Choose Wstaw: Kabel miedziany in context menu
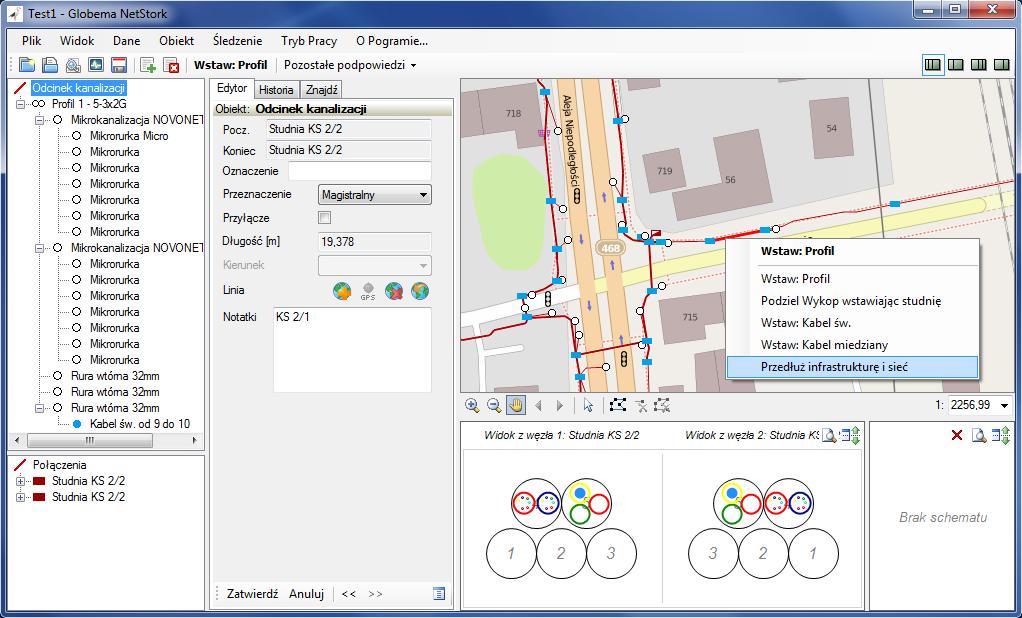 point(852,345)
